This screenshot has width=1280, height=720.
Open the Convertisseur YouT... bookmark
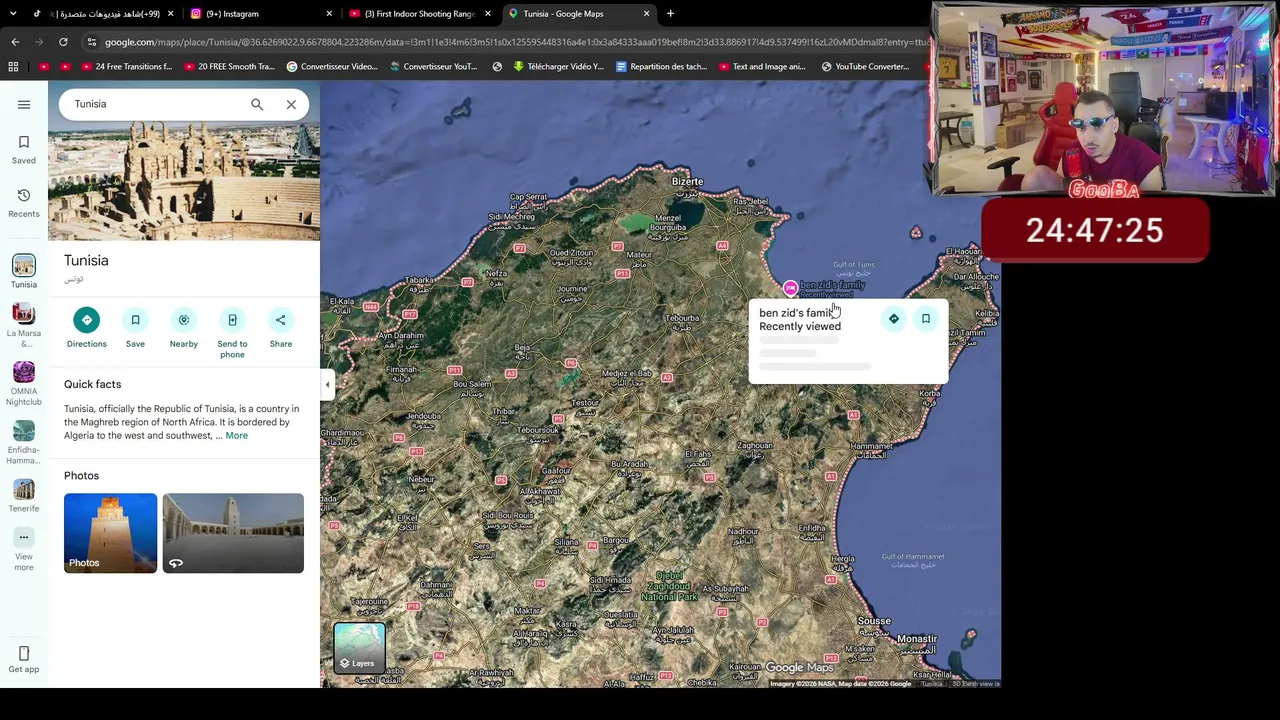click(x=433, y=67)
